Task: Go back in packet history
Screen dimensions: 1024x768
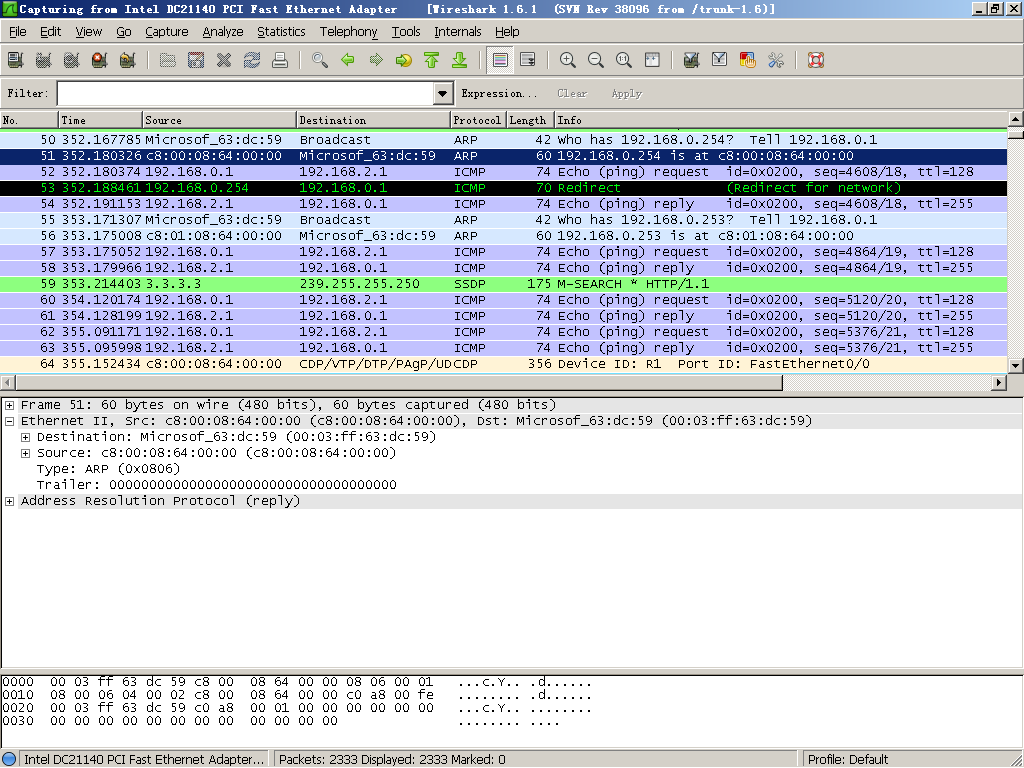Action: [348, 60]
